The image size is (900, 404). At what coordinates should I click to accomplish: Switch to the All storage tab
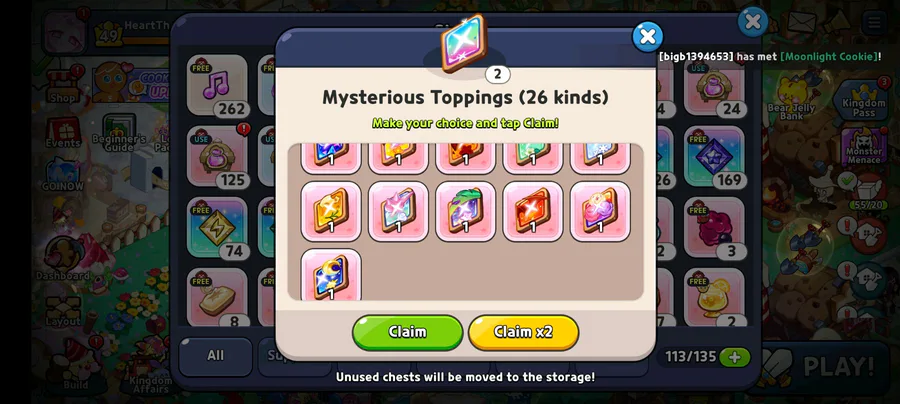point(215,356)
